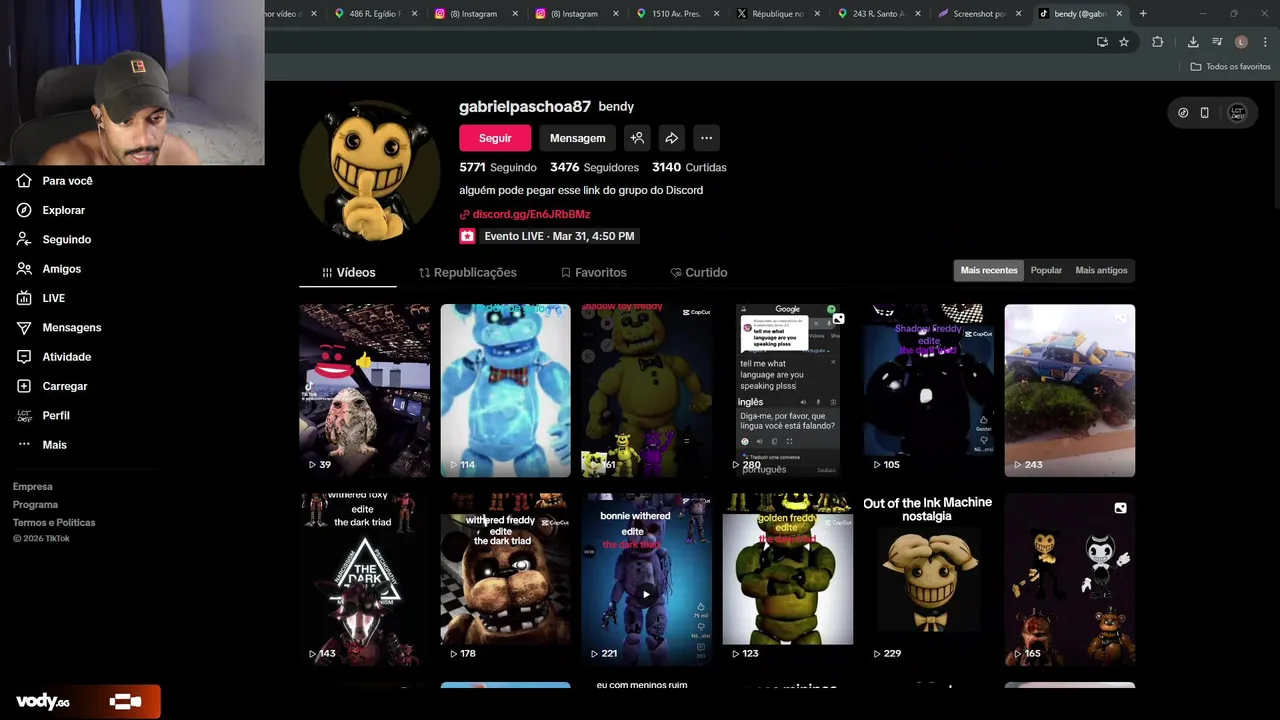Screen dimensions: 1280x720
Task: Click the share arrow icon on profile
Action: (x=672, y=138)
